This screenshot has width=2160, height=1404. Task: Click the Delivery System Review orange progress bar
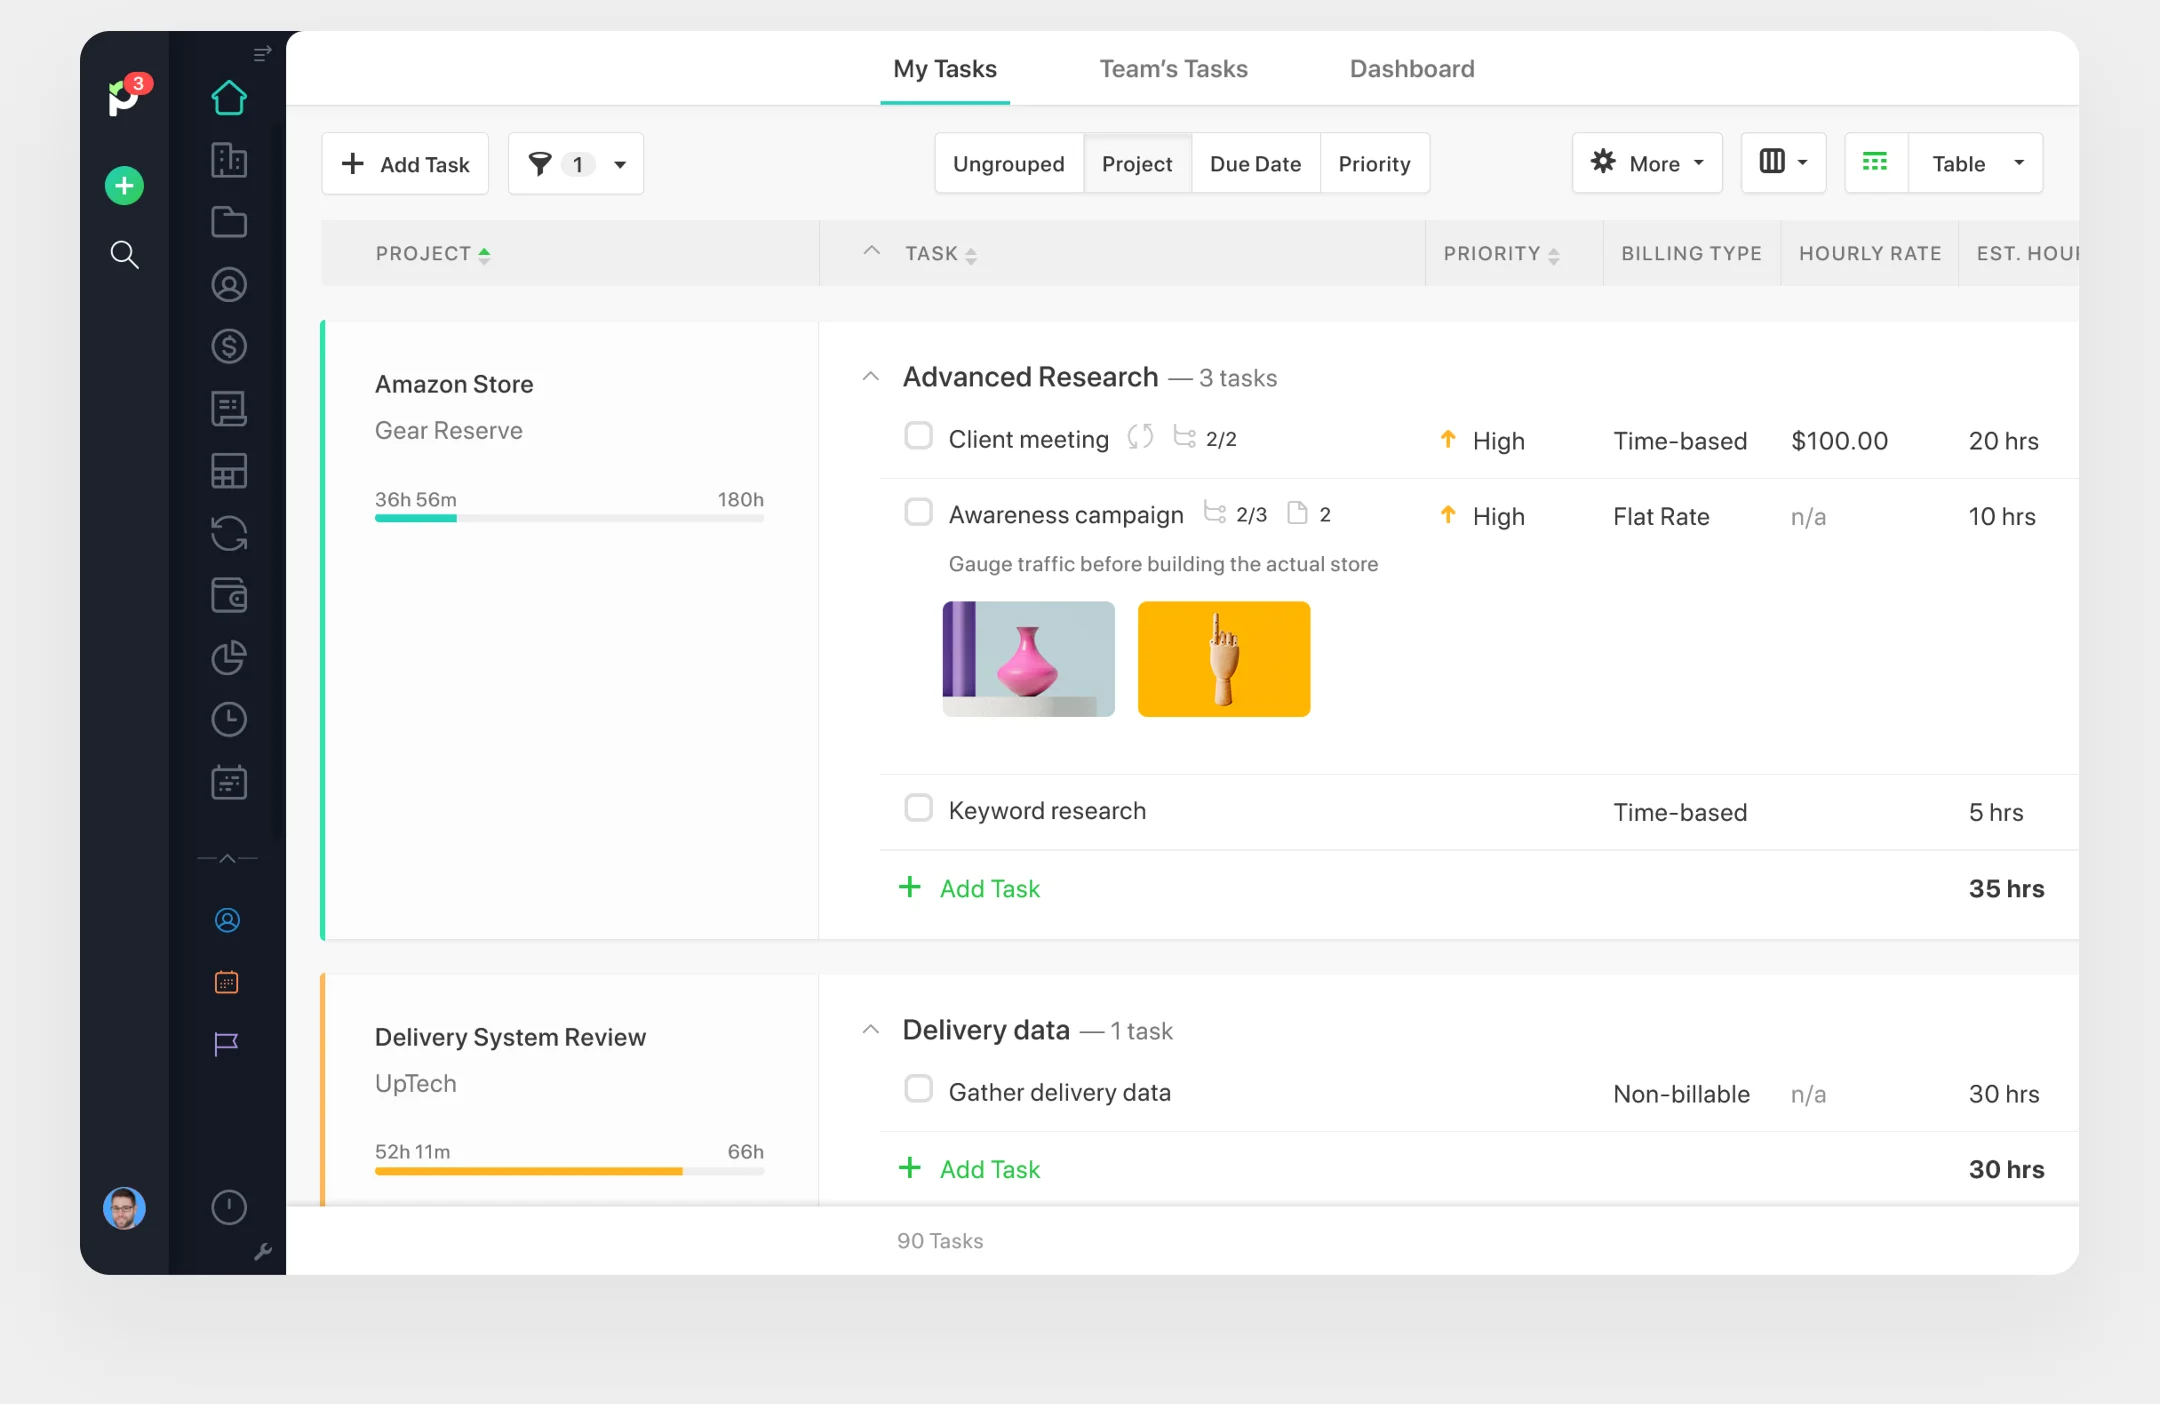pos(529,1171)
